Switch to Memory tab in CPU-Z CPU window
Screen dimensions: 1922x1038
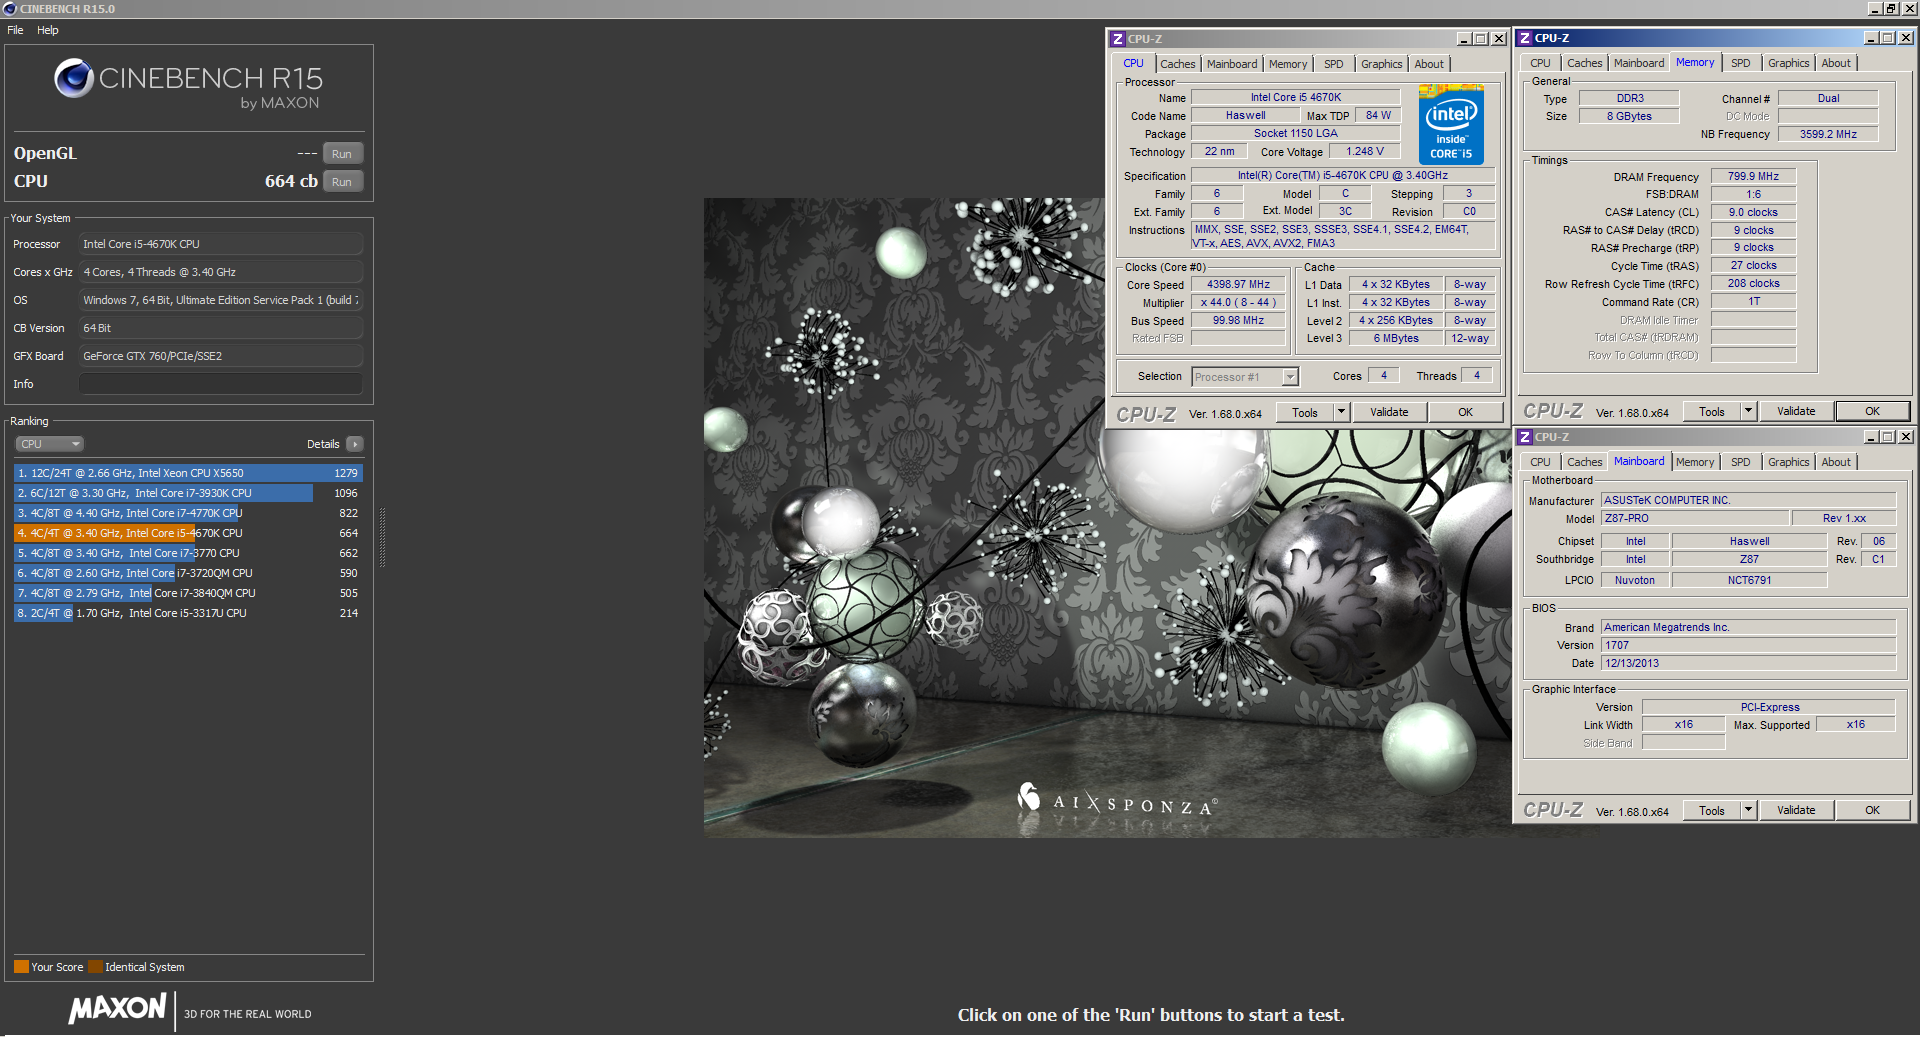point(1288,64)
